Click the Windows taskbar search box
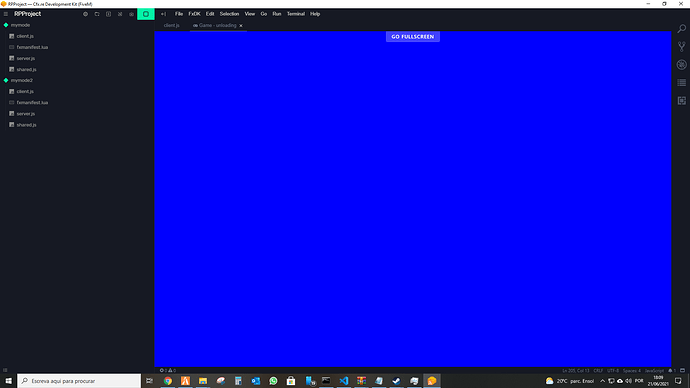This screenshot has height=388, width=690. click(79, 381)
